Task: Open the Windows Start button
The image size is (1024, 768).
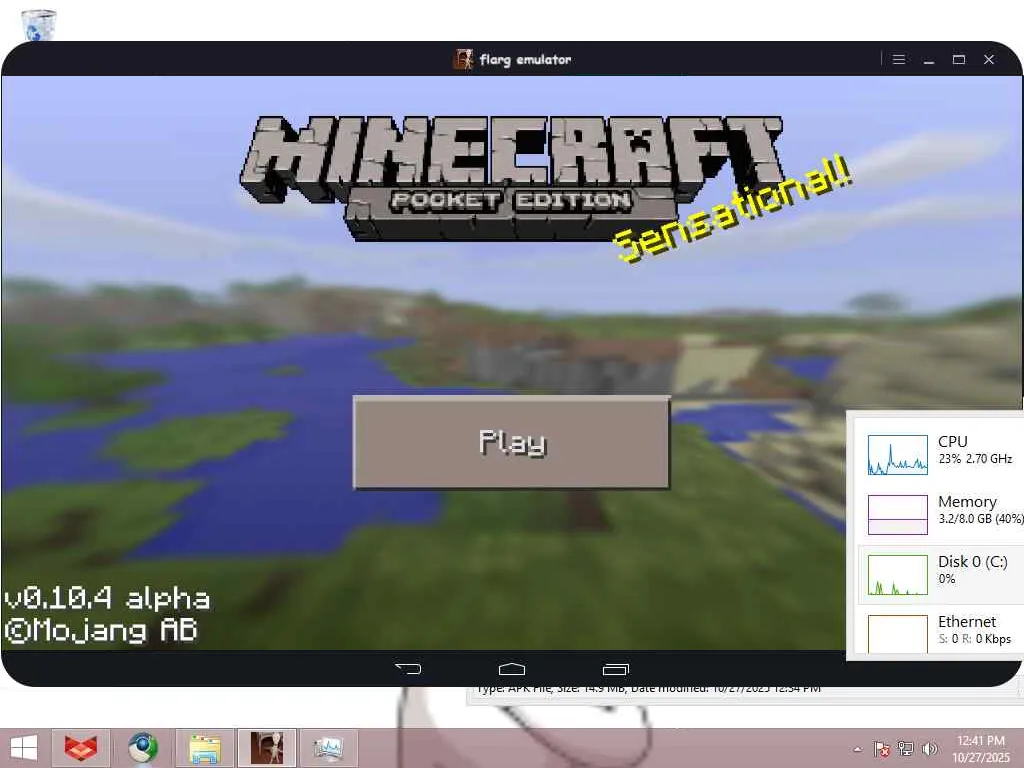Action: (x=24, y=748)
